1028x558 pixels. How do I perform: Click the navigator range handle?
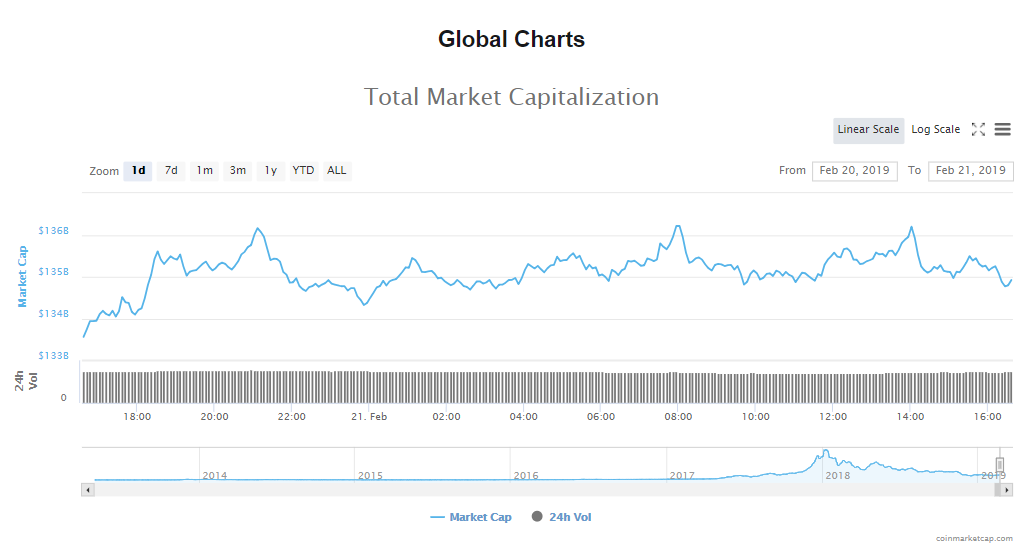[x=999, y=464]
